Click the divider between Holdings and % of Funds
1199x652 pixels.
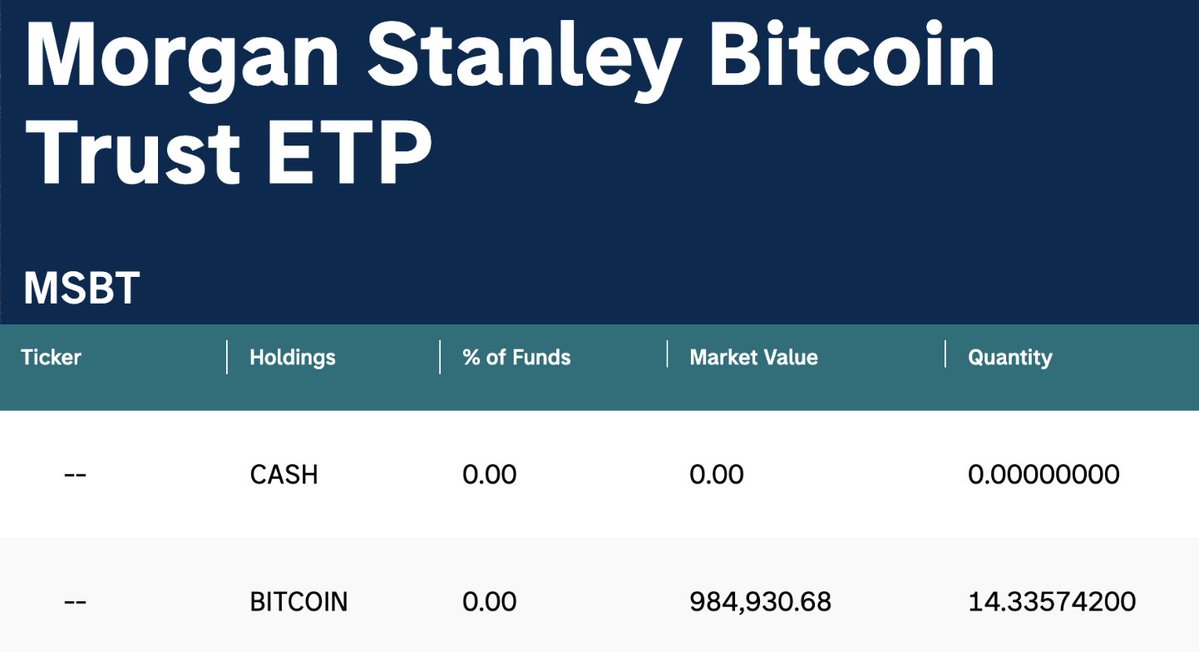point(440,357)
